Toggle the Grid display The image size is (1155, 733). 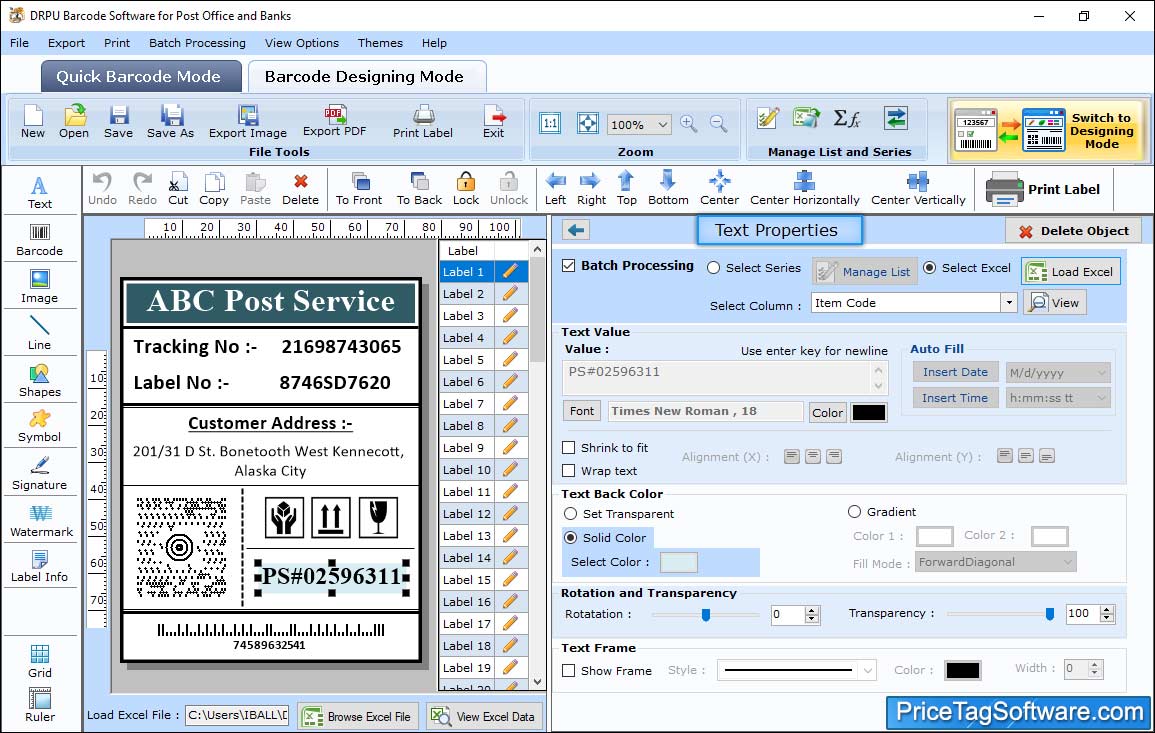coord(40,662)
